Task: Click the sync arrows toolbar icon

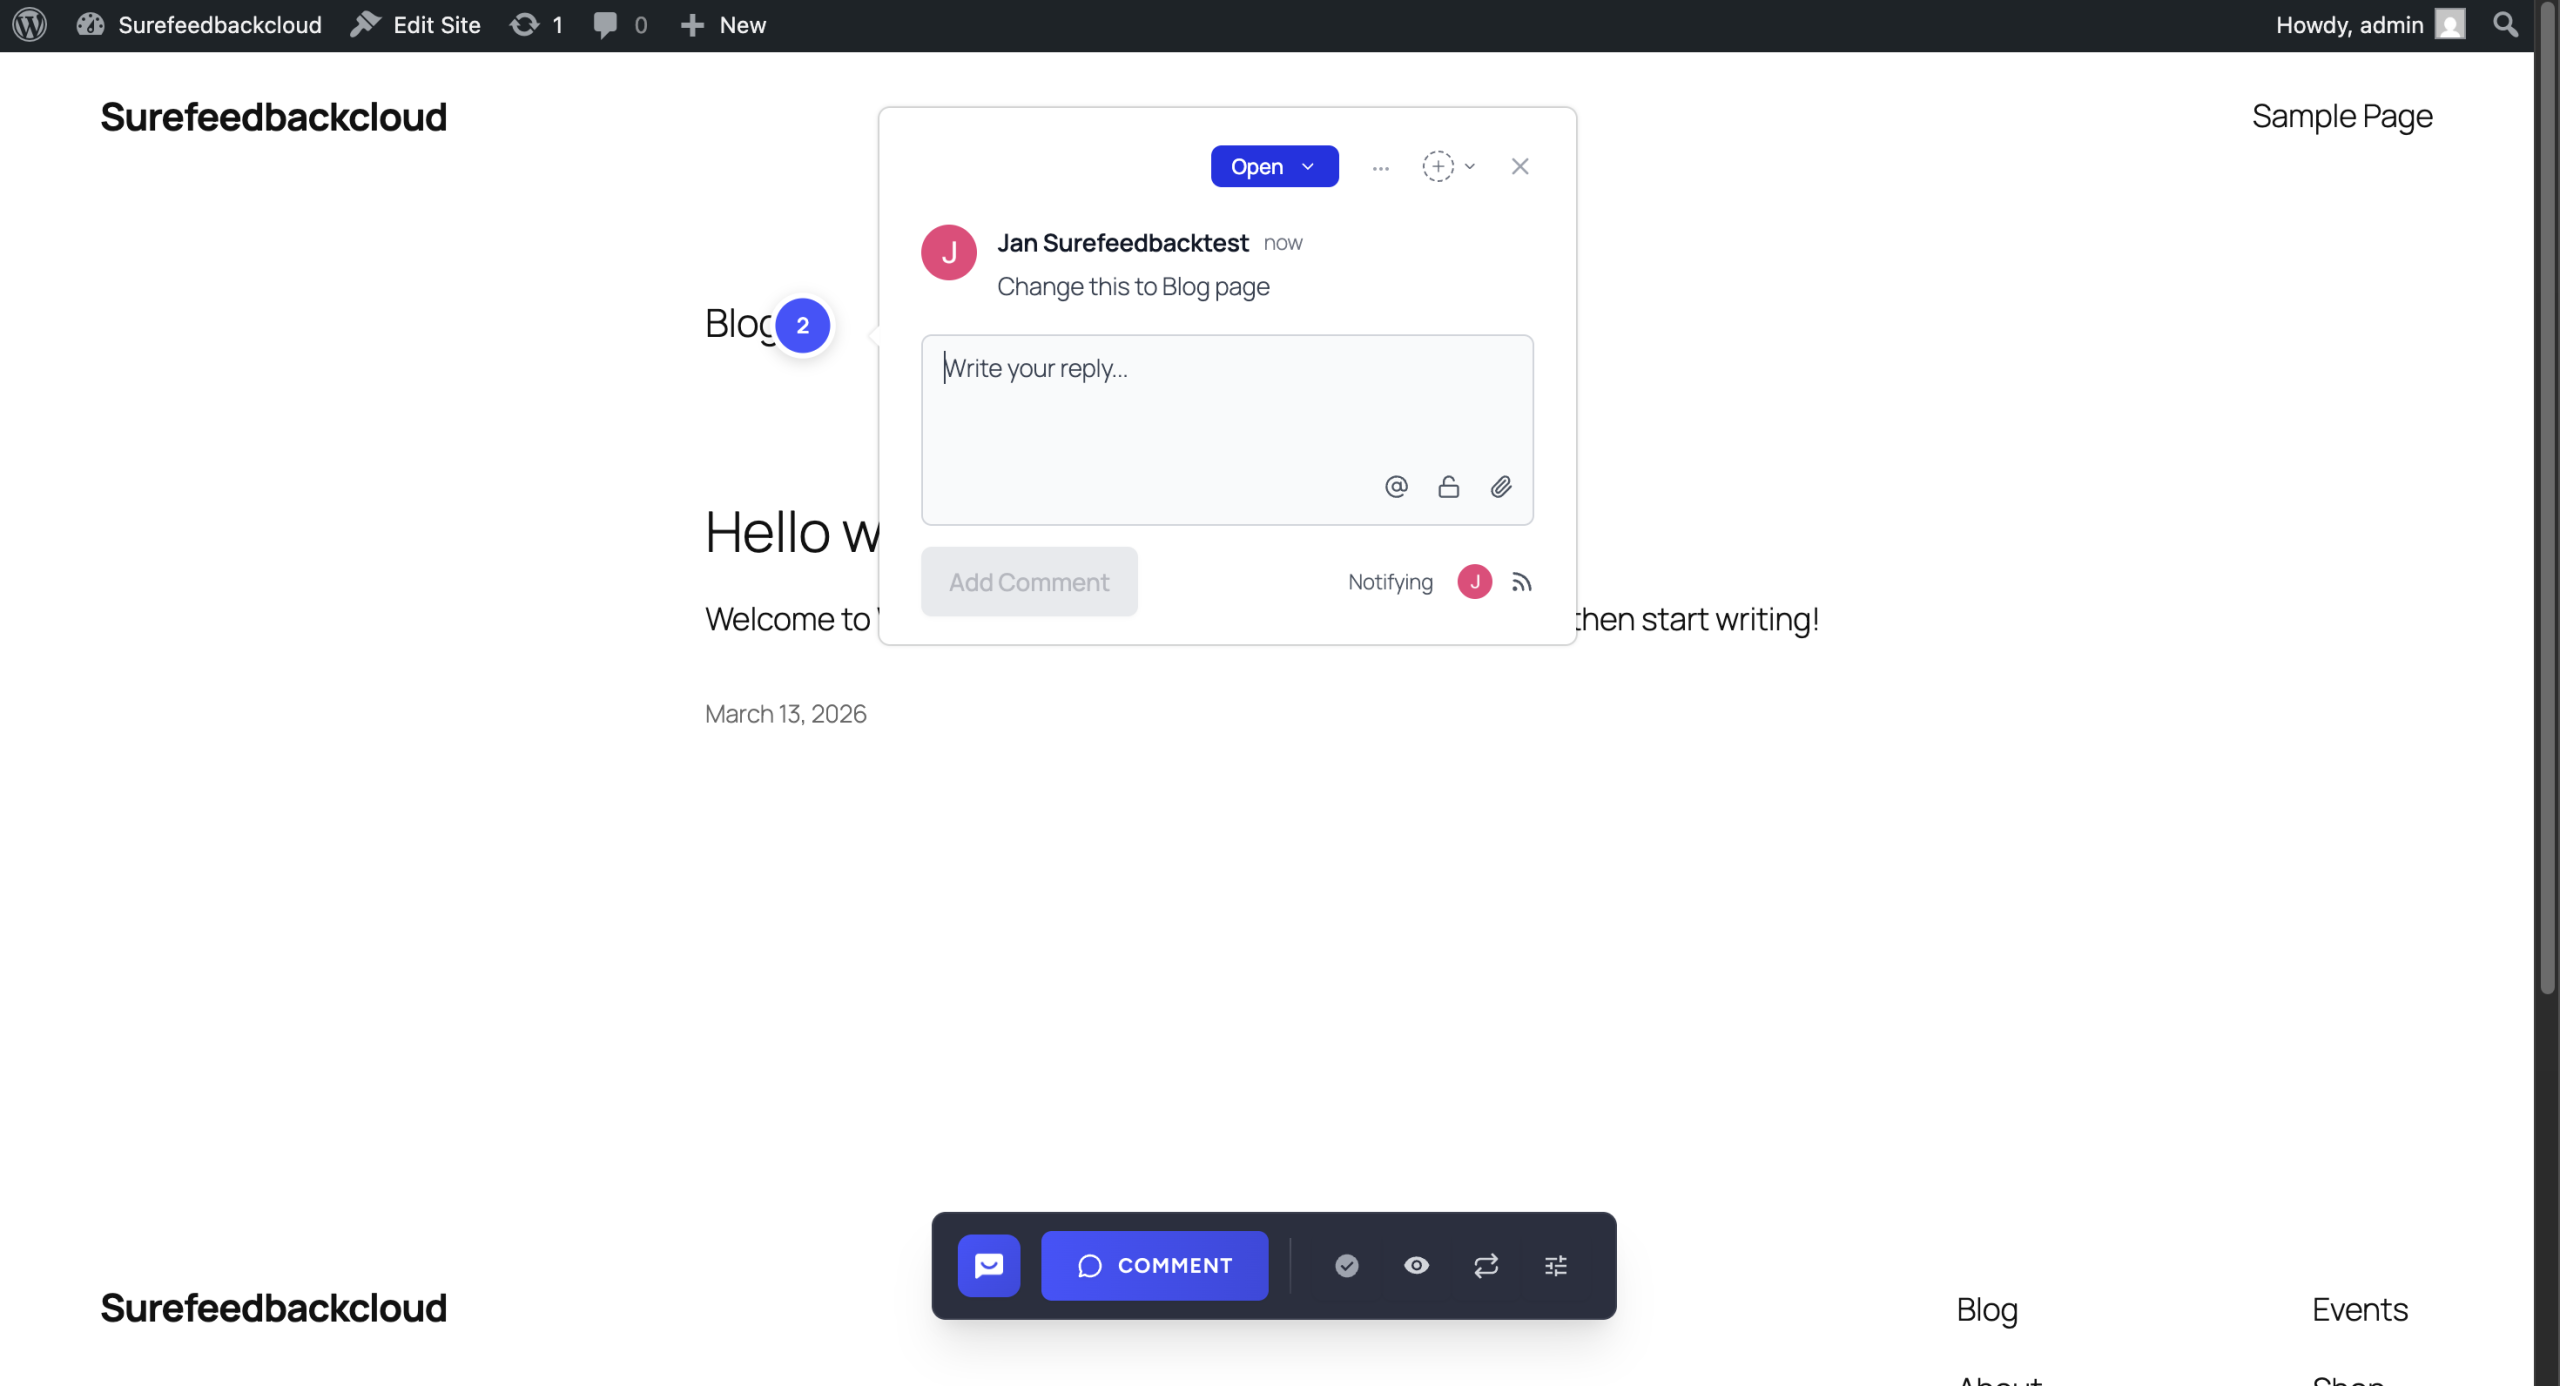Action: point(1485,1265)
